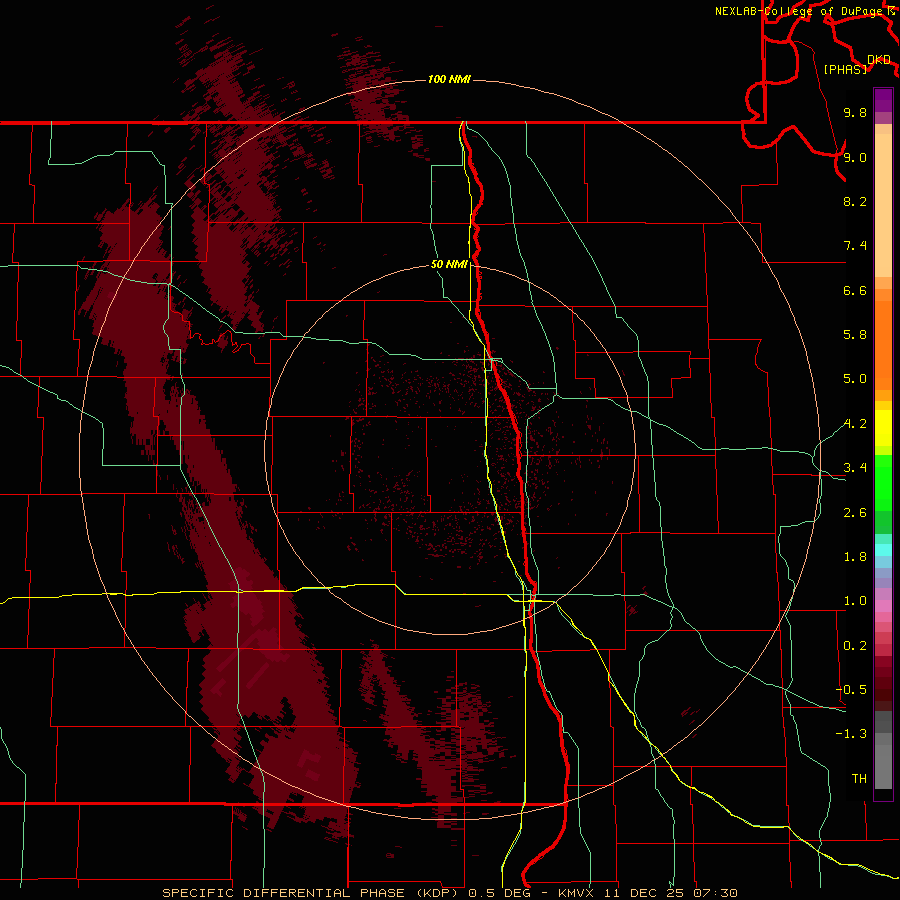Click the SPECIFIC DIFFERENTIAL PHASE caption text
900x900 pixels.
pyautogui.click(x=286, y=893)
